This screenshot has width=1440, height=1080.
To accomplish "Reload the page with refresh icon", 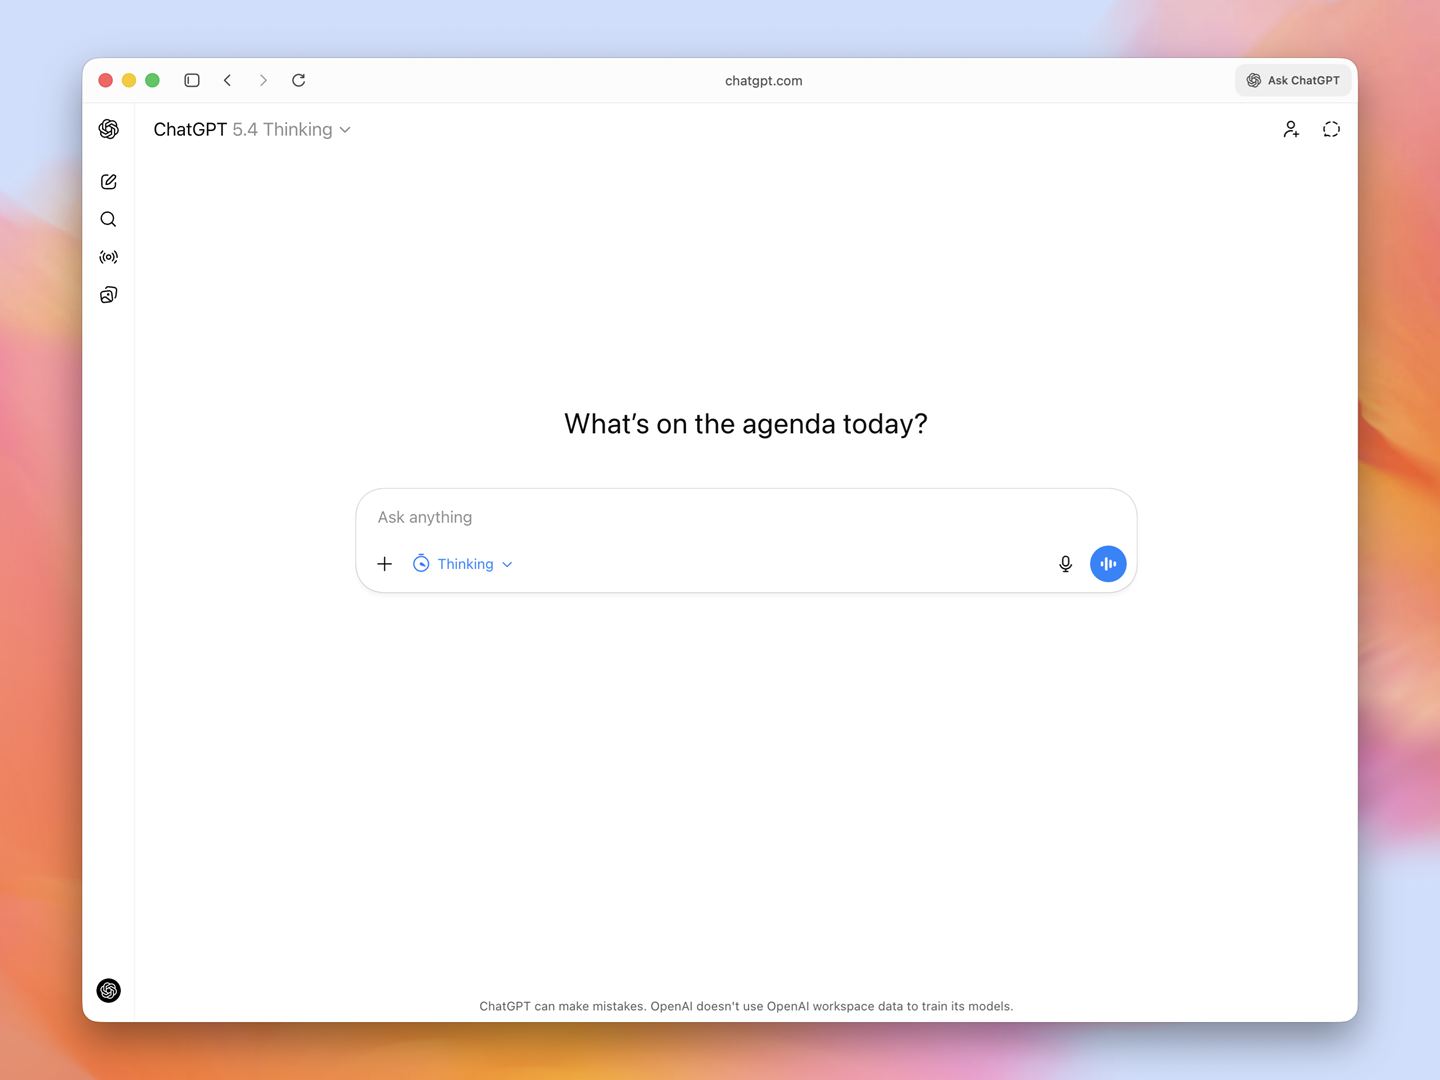I will coord(298,80).
